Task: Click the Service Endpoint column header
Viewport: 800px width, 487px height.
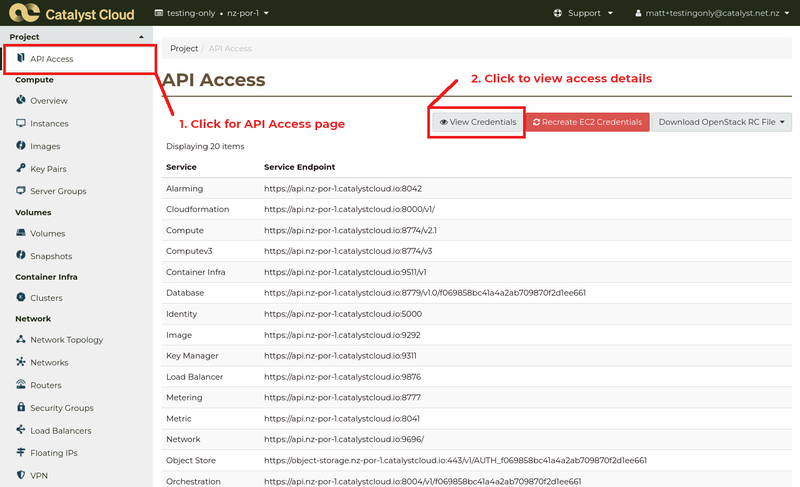Action: pyautogui.click(x=299, y=167)
